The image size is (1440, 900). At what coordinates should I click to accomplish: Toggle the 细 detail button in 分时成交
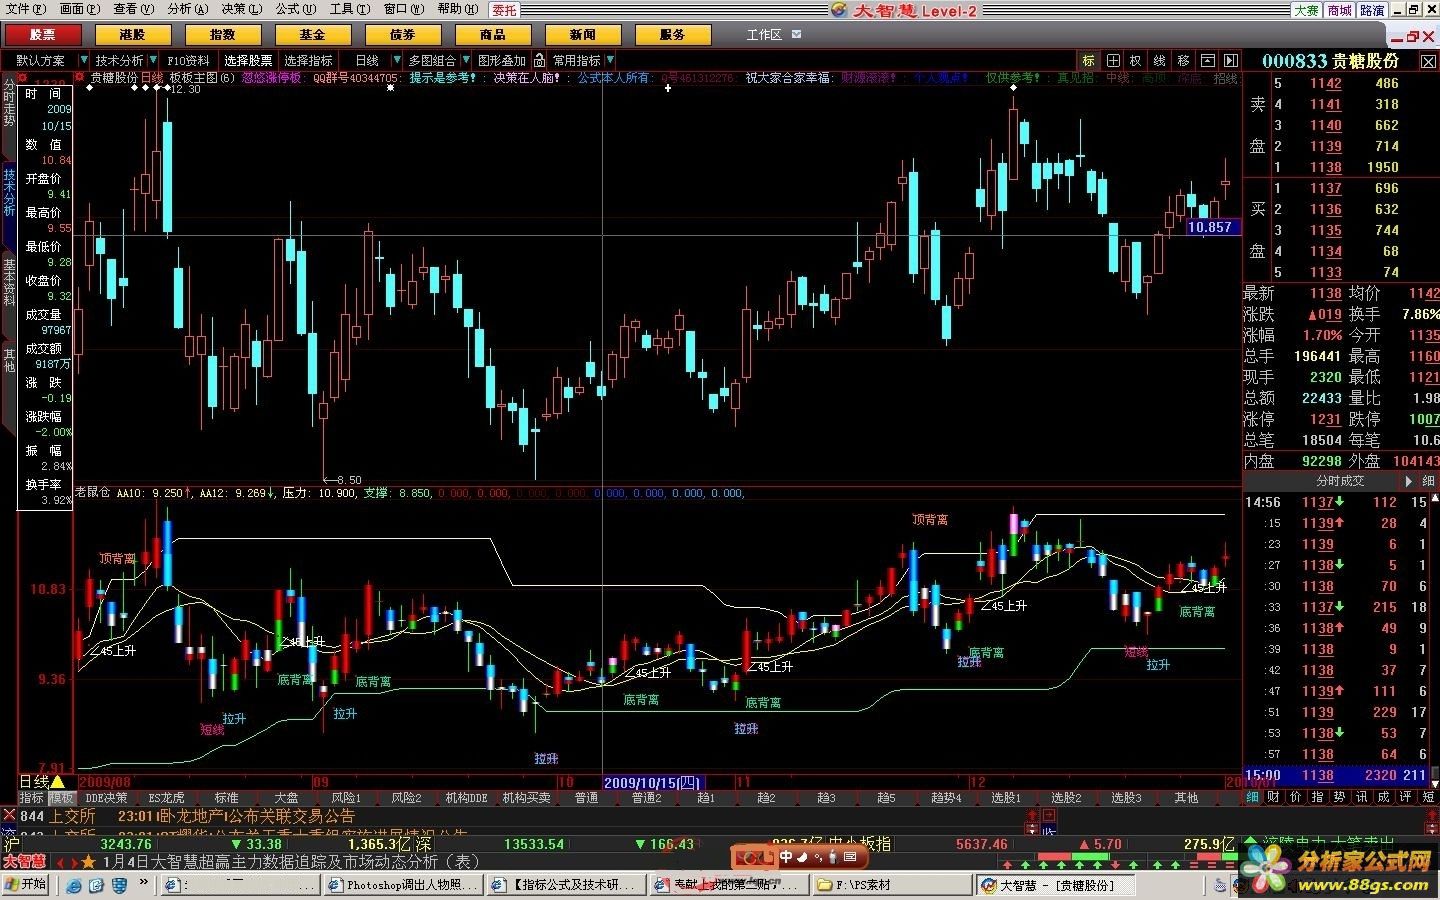coord(1427,481)
